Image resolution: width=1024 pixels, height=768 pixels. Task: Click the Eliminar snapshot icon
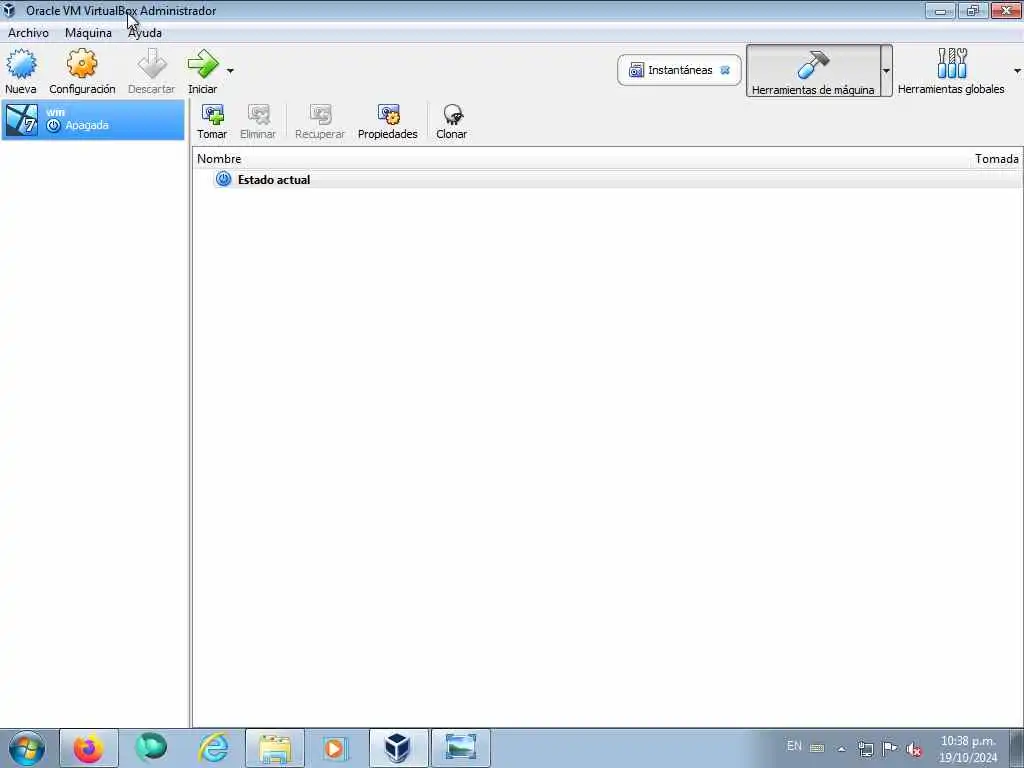tap(259, 115)
